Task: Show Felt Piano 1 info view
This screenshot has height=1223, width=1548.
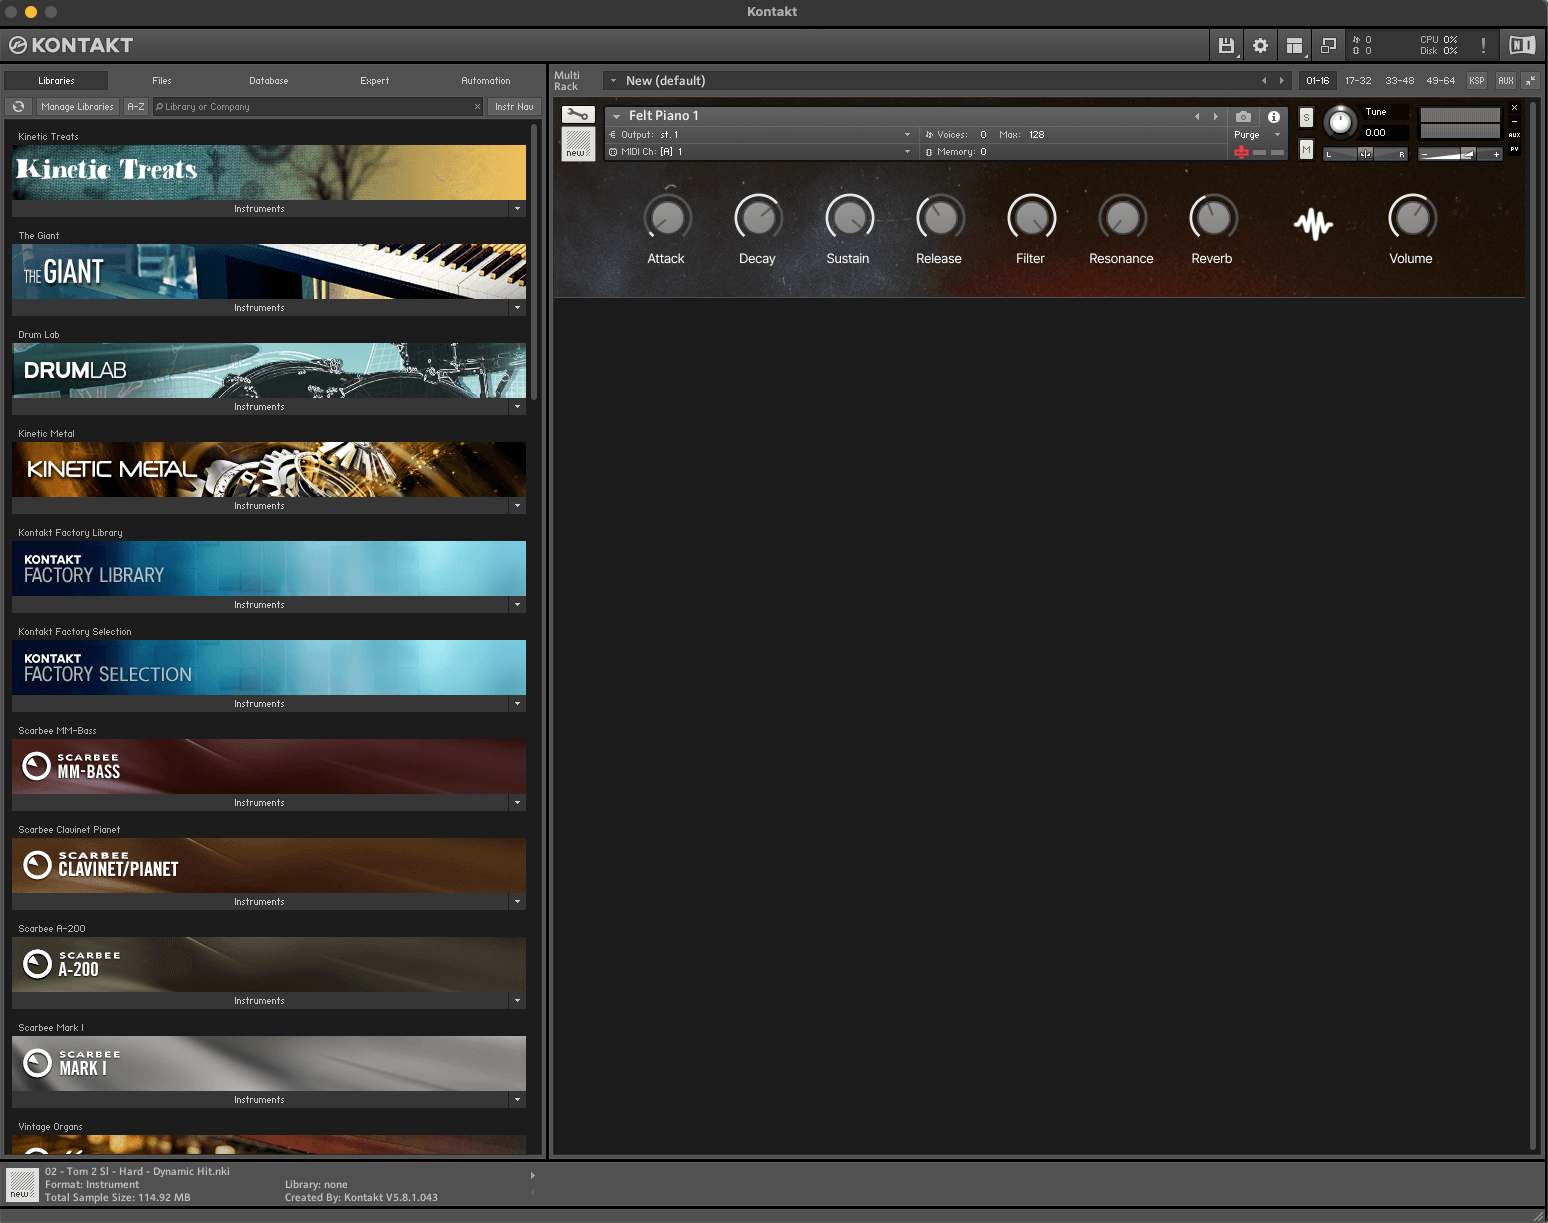Action: [x=1274, y=116]
